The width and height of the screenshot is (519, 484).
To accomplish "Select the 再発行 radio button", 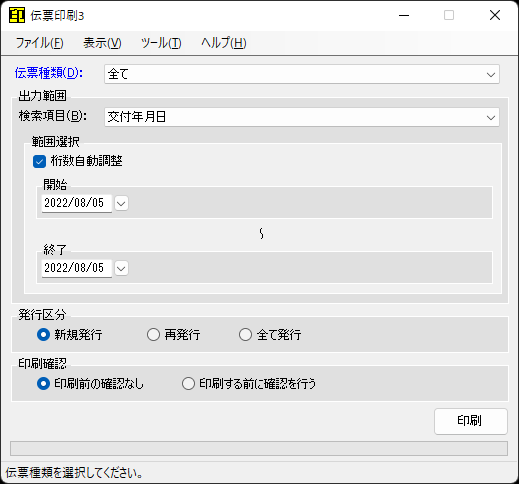I will [x=153, y=335].
